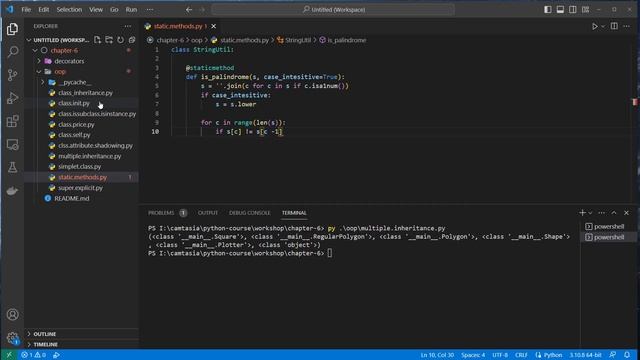Toggle the secondary side bar layout button
The height and width of the screenshot is (360, 640).
(x=573, y=9)
